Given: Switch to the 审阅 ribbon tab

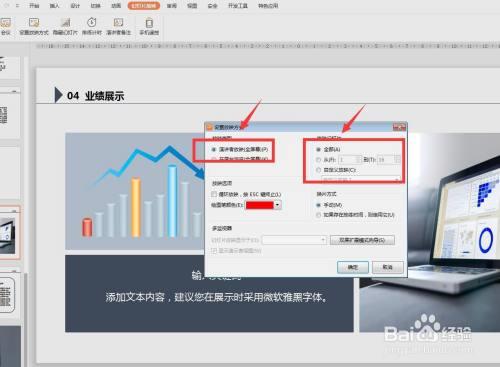Looking at the screenshot, I should coord(172,6).
